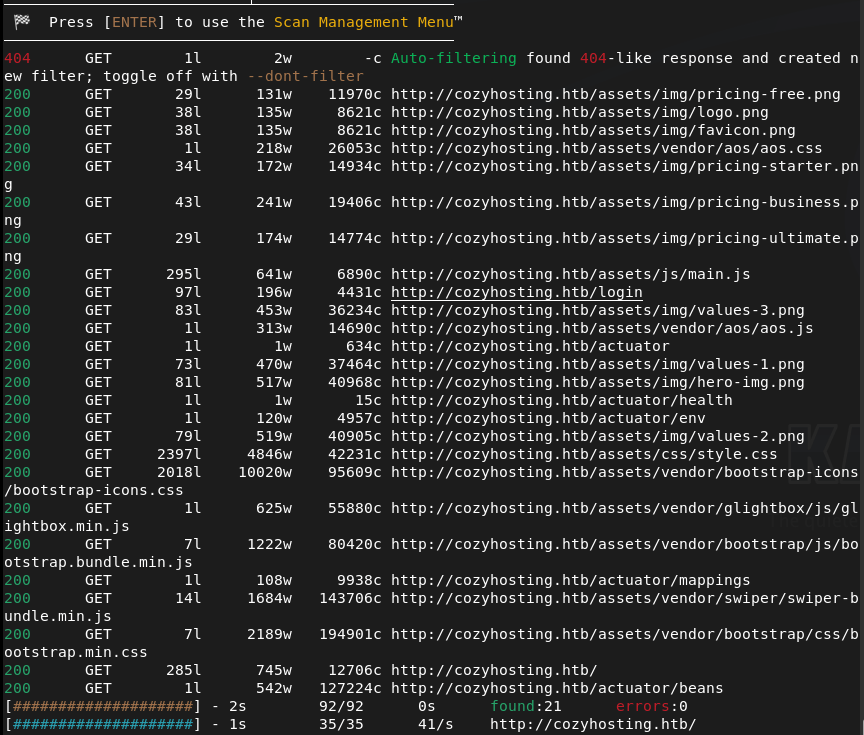The width and height of the screenshot is (864, 735).
Task: Open the assets/js/main.js URL
Action: pyautogui.click(x=570, y=274)
